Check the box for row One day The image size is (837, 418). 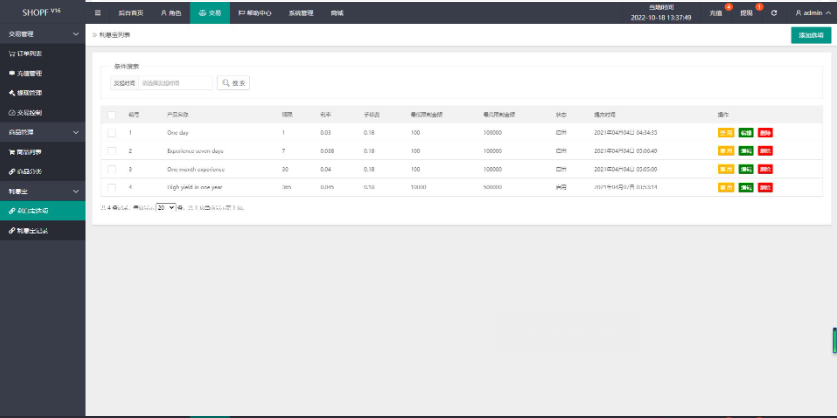click(x=112, y=132)
